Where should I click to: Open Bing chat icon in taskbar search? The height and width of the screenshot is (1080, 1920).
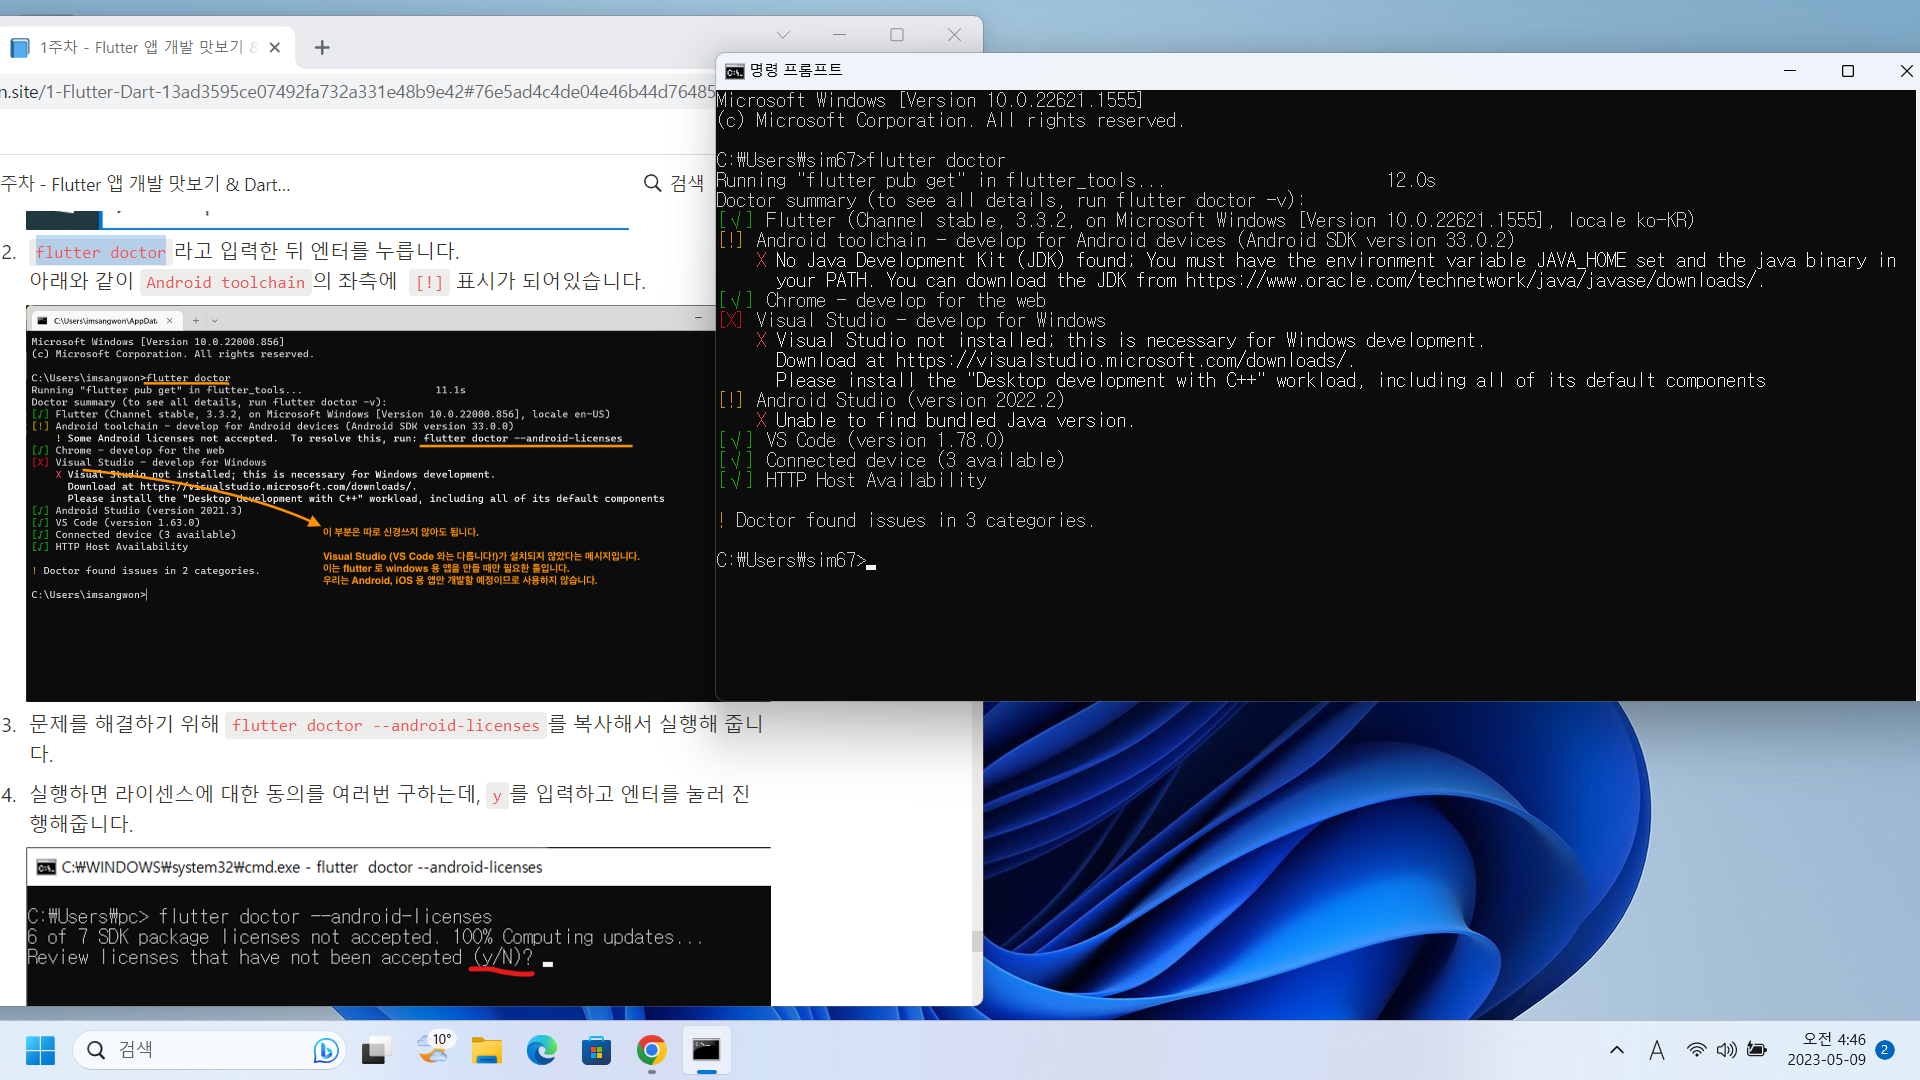tap(324, 1050)
